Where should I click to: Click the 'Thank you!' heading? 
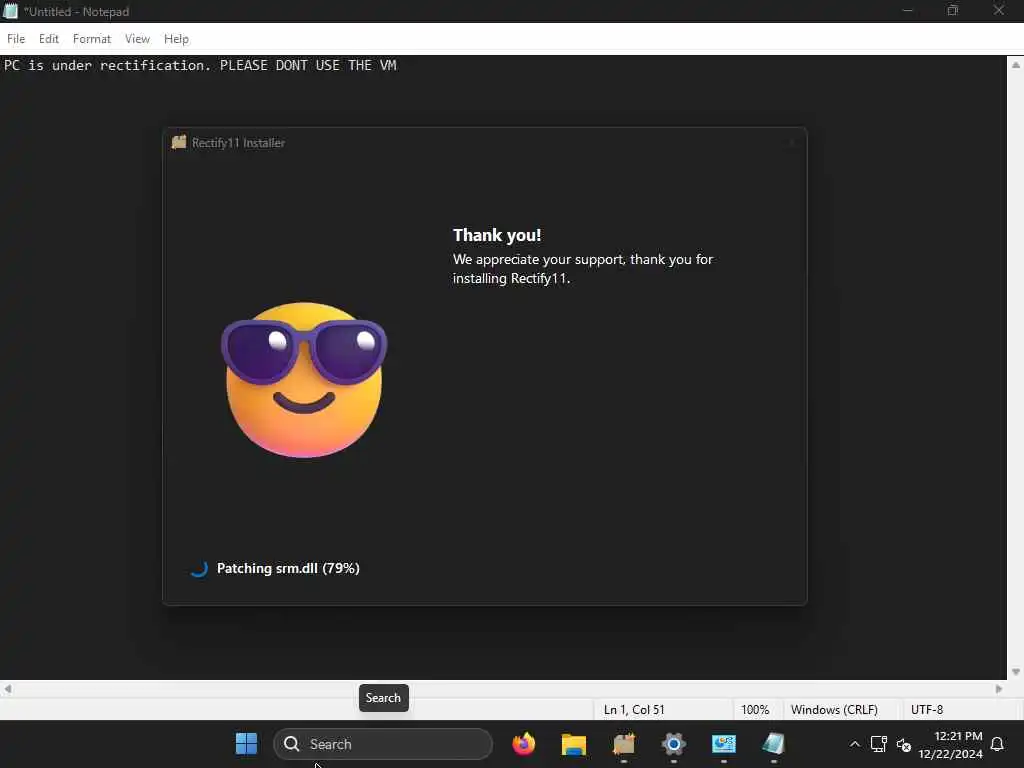pyautogui.click(x=497, y=235)
